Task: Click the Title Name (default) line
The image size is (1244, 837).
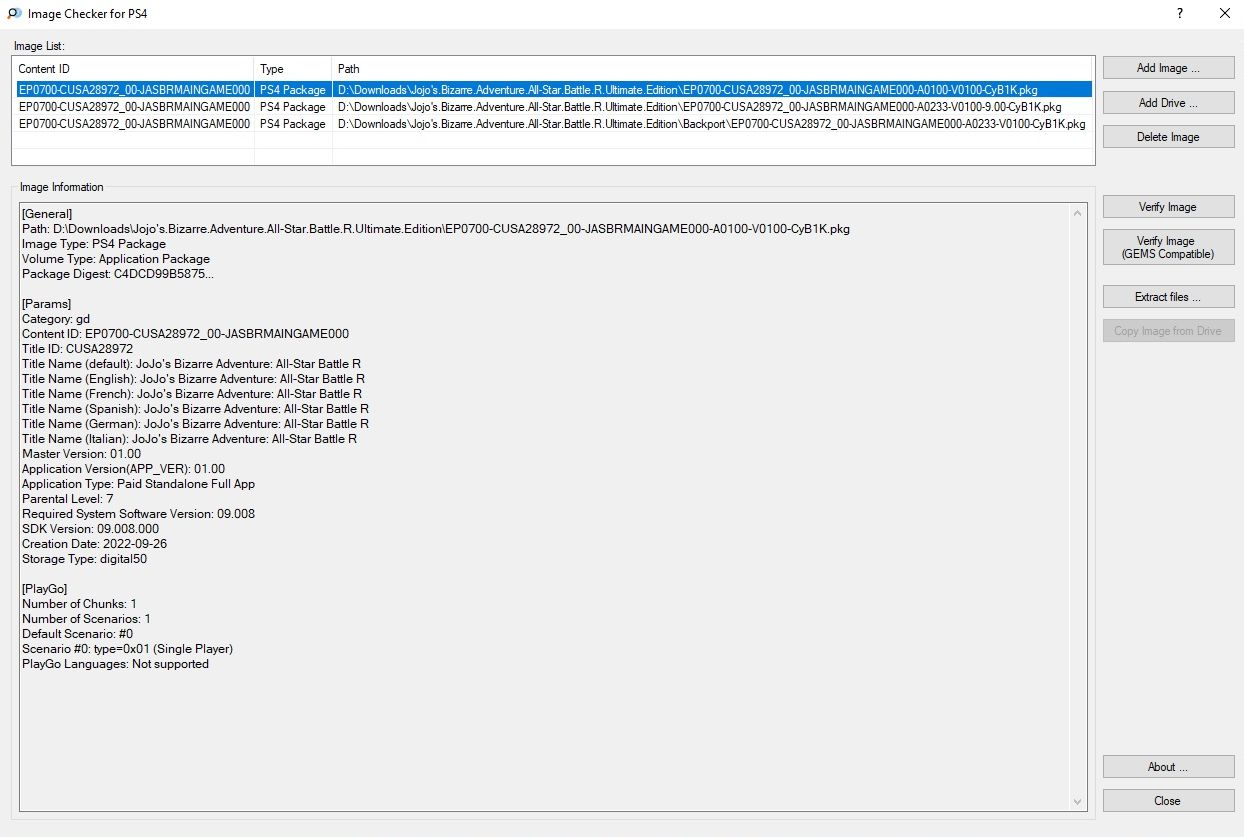Action: (192, 364)
